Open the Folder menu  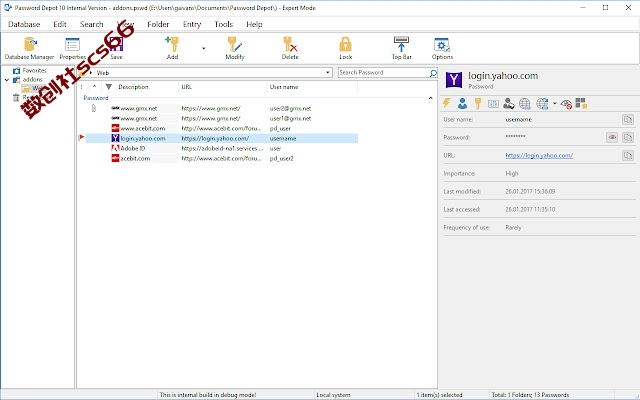click(x=158, y=24)
